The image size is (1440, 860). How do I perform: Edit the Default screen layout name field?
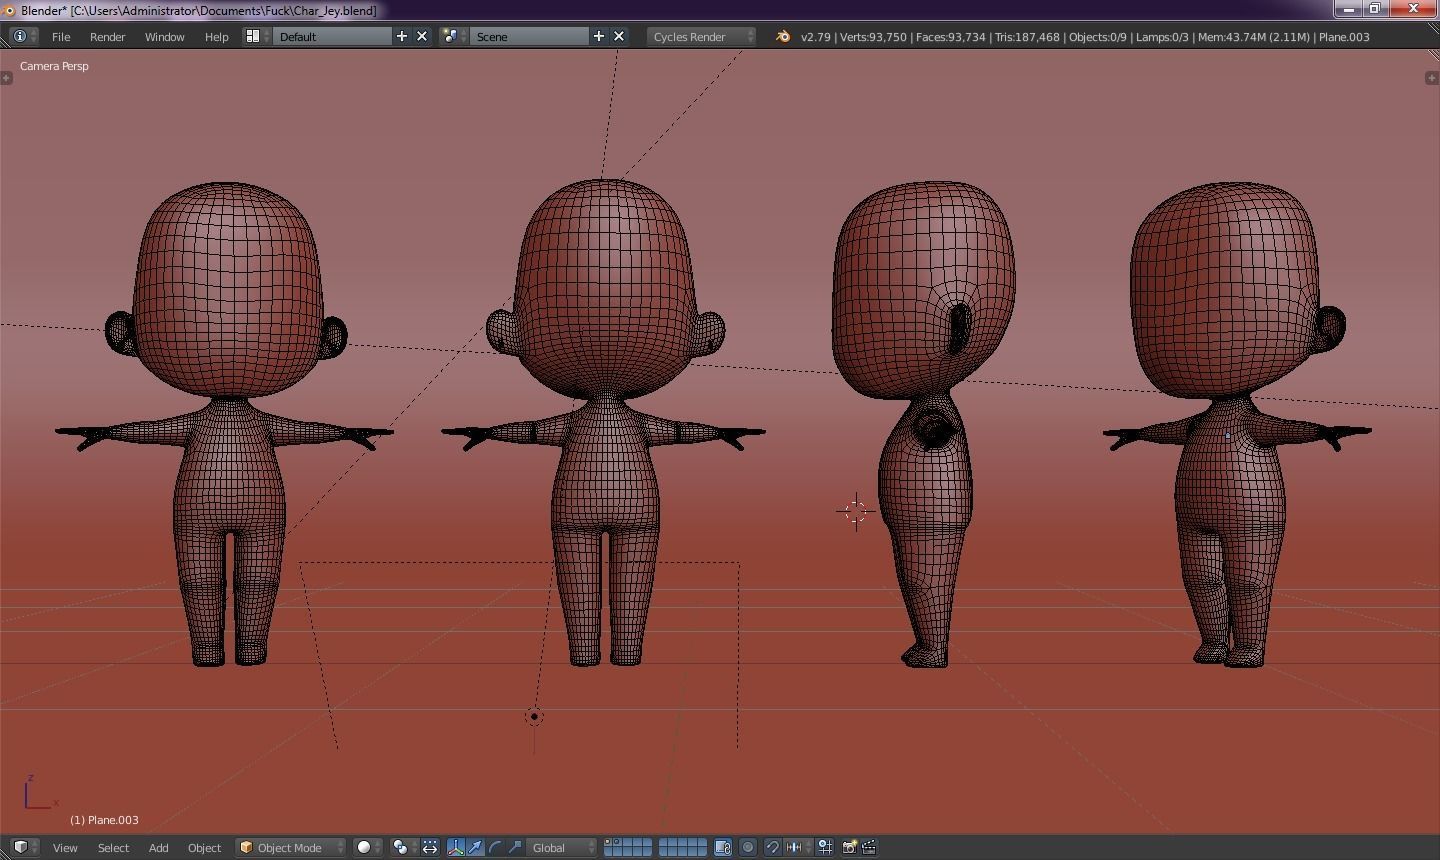pos(332,36)
